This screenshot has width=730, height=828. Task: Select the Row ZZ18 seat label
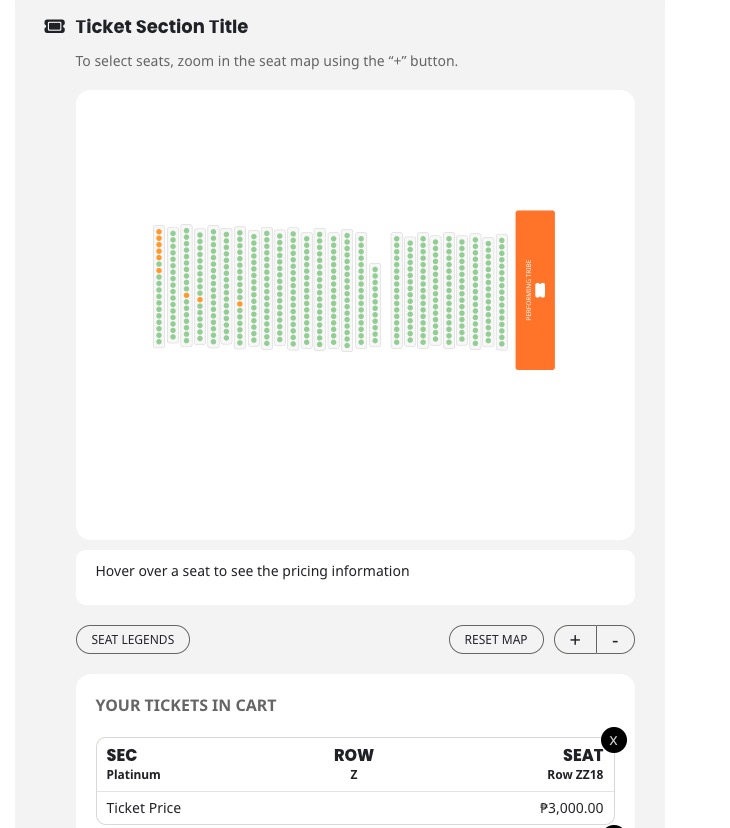(575, 774)
